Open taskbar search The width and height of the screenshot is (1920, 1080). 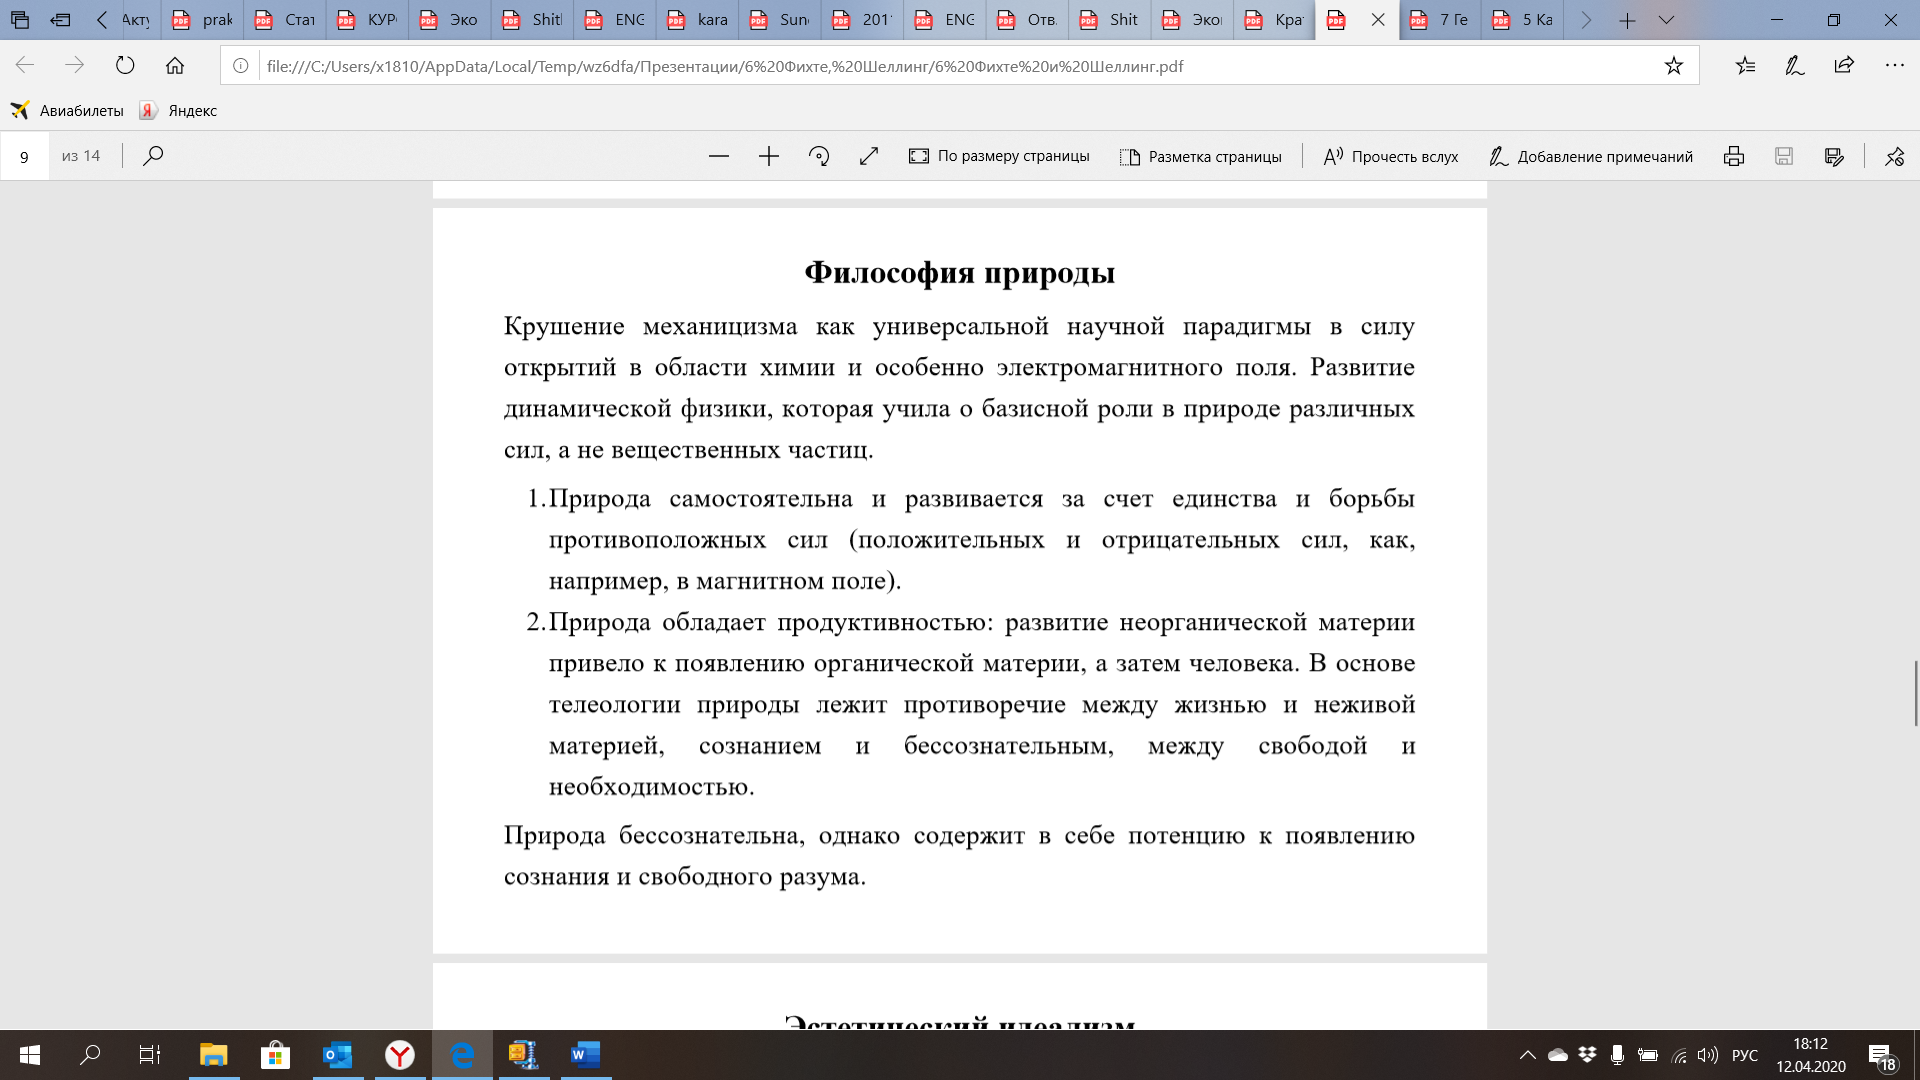coord(90,1055)
